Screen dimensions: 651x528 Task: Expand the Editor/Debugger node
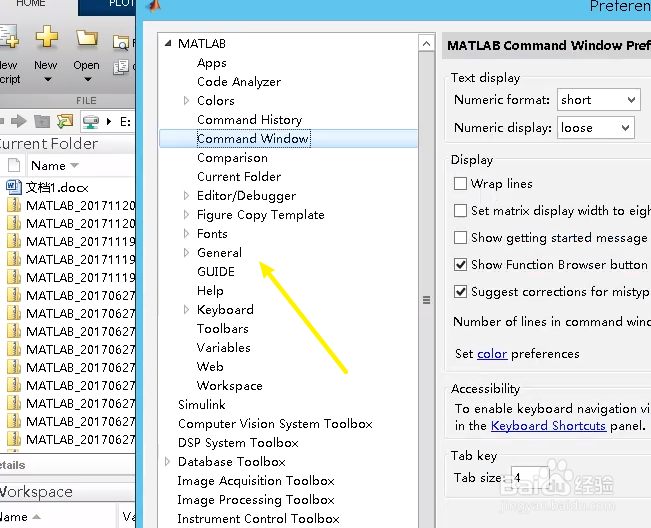click(x=186, y=196)
